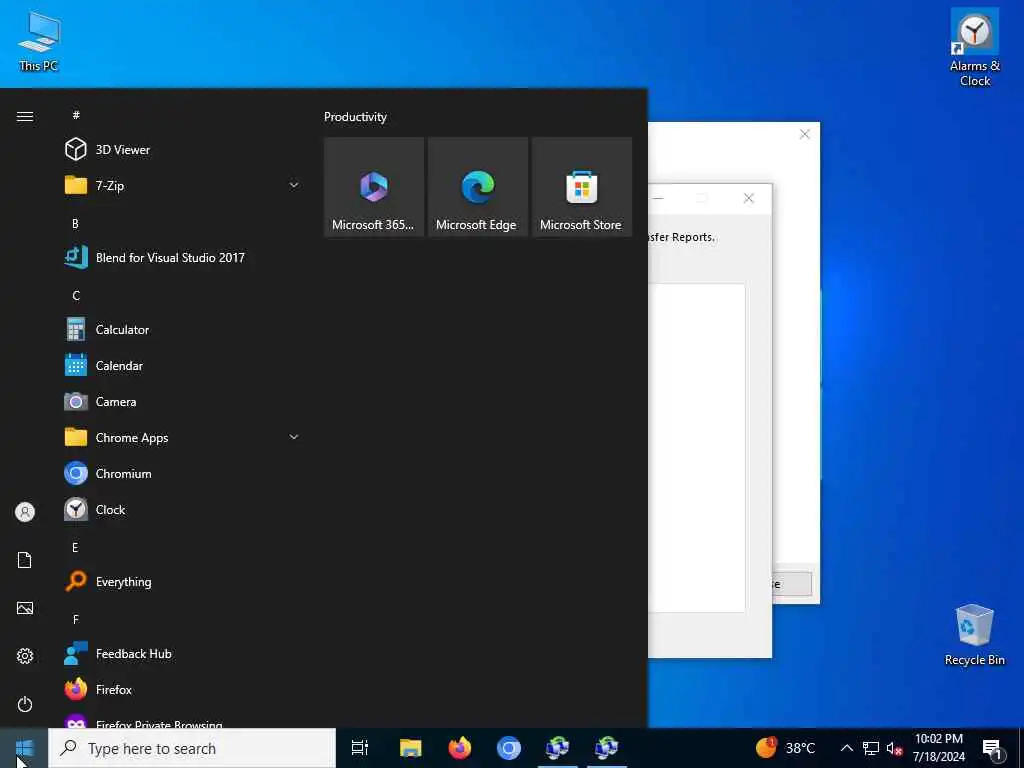
Task: Open Chromium from the taskbar
Action: click(x=509, y=748)
